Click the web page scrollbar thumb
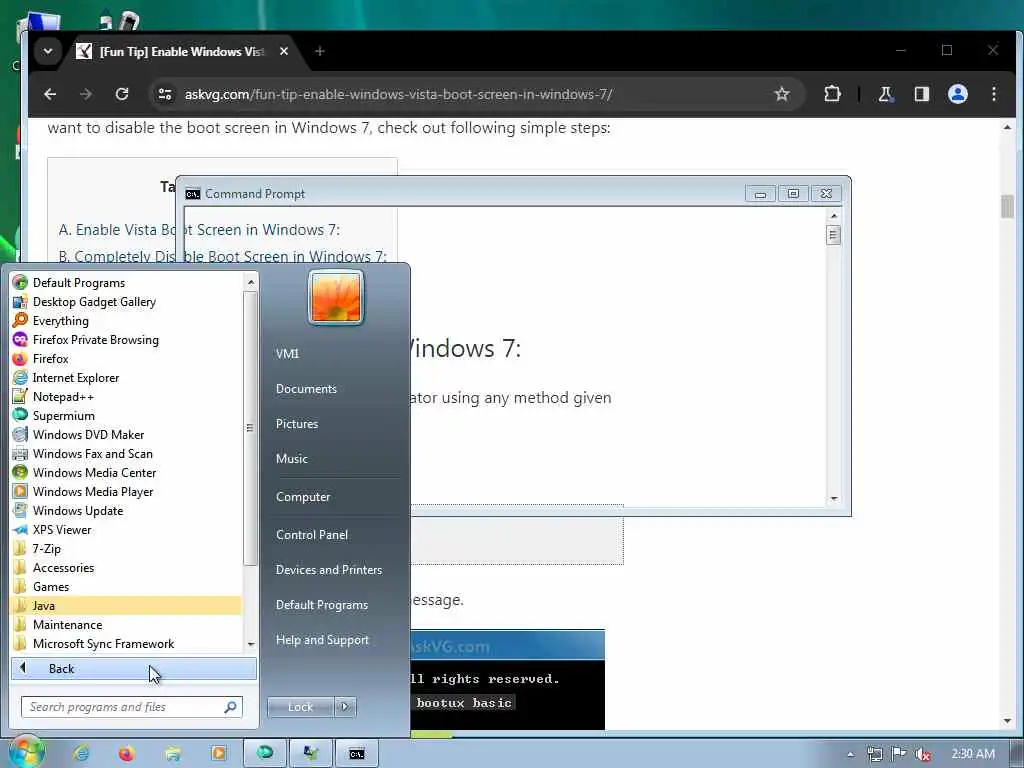Image resolution: width=1024 pixels, height=768 pixels. (x=1006, y=206)
